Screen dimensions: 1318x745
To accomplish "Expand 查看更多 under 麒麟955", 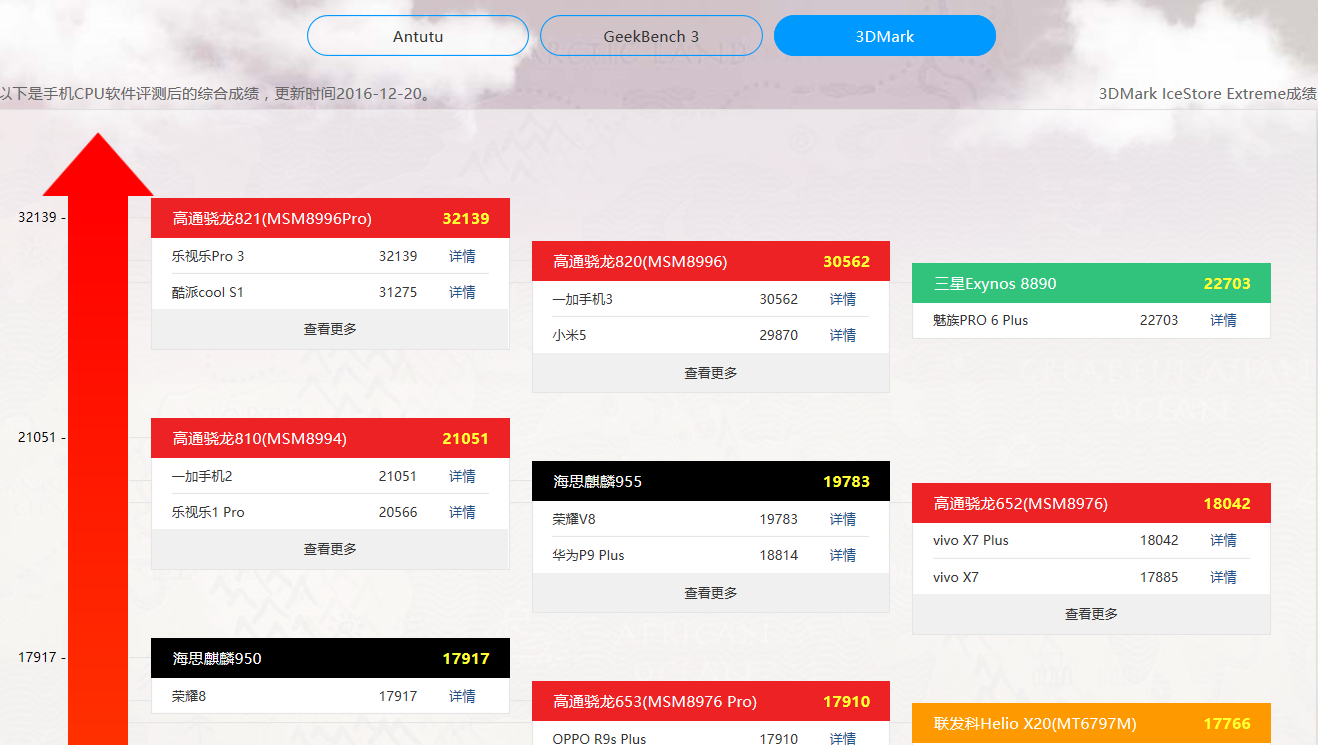I will (x=710, y=593).
